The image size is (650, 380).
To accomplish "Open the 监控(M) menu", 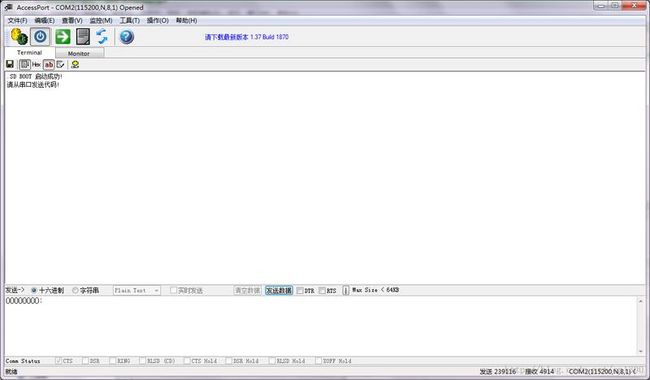I will [101, 20].
